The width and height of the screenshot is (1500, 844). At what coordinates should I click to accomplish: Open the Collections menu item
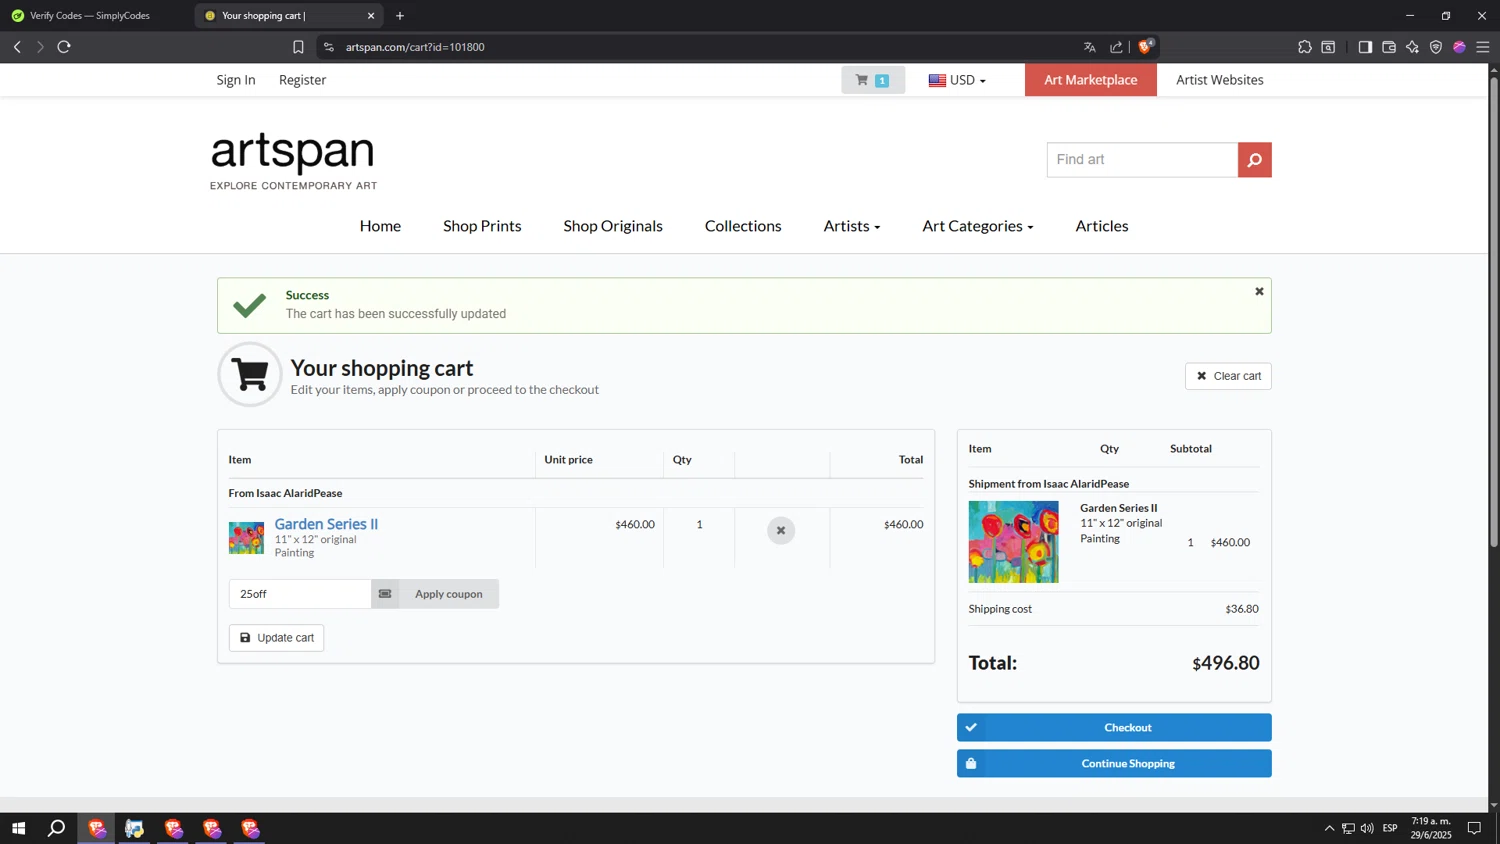(743, 226)
